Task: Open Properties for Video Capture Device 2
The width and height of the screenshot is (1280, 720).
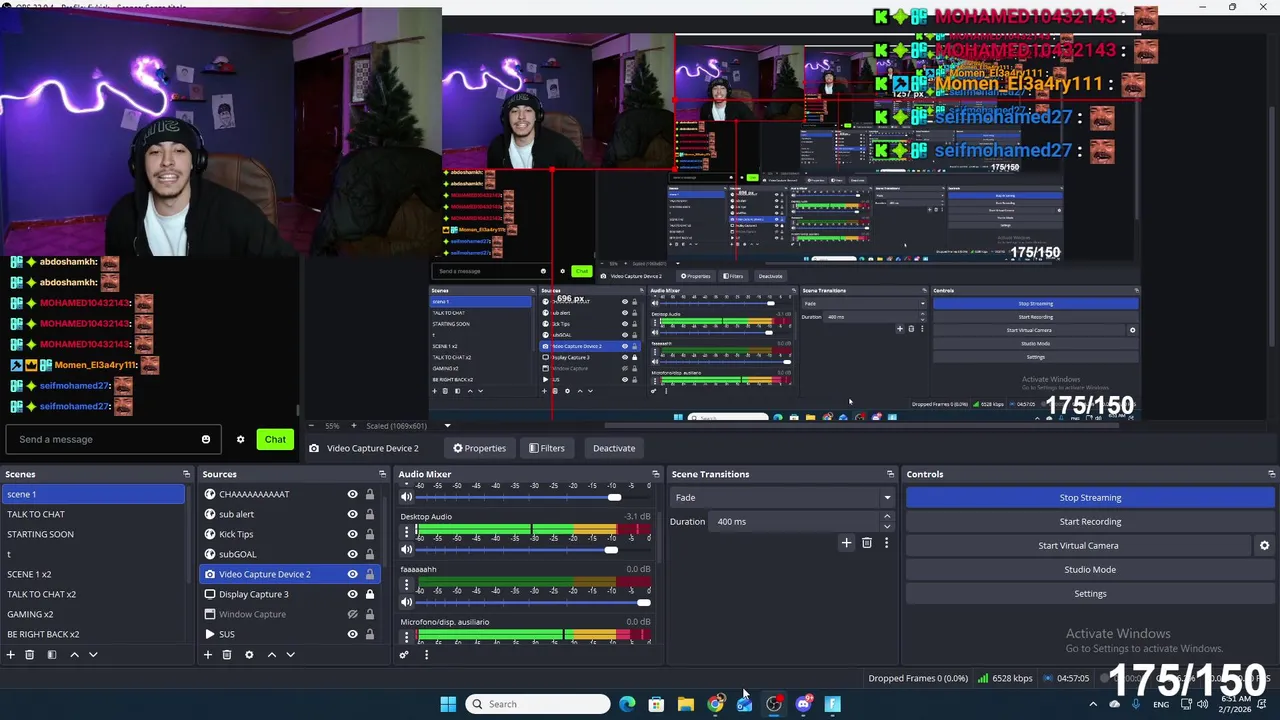Action: [480, 448]
